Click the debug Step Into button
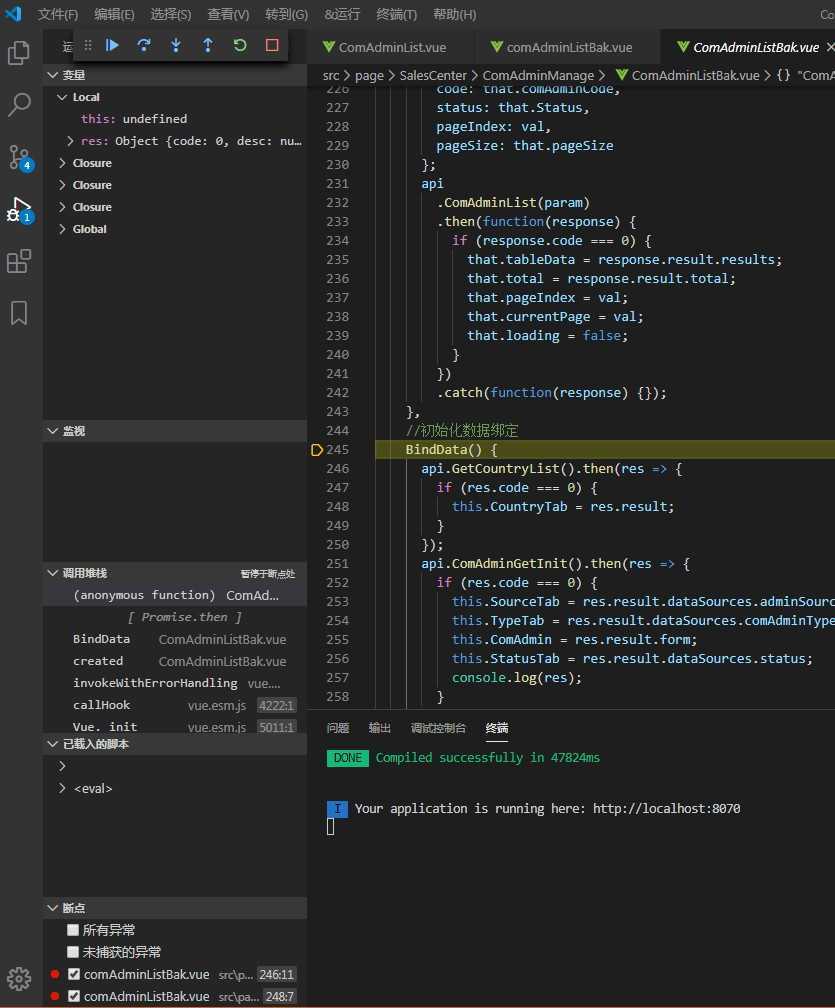Image resolution: width=835 pixels, height=1008 pixels. click(x=176, y=45)
